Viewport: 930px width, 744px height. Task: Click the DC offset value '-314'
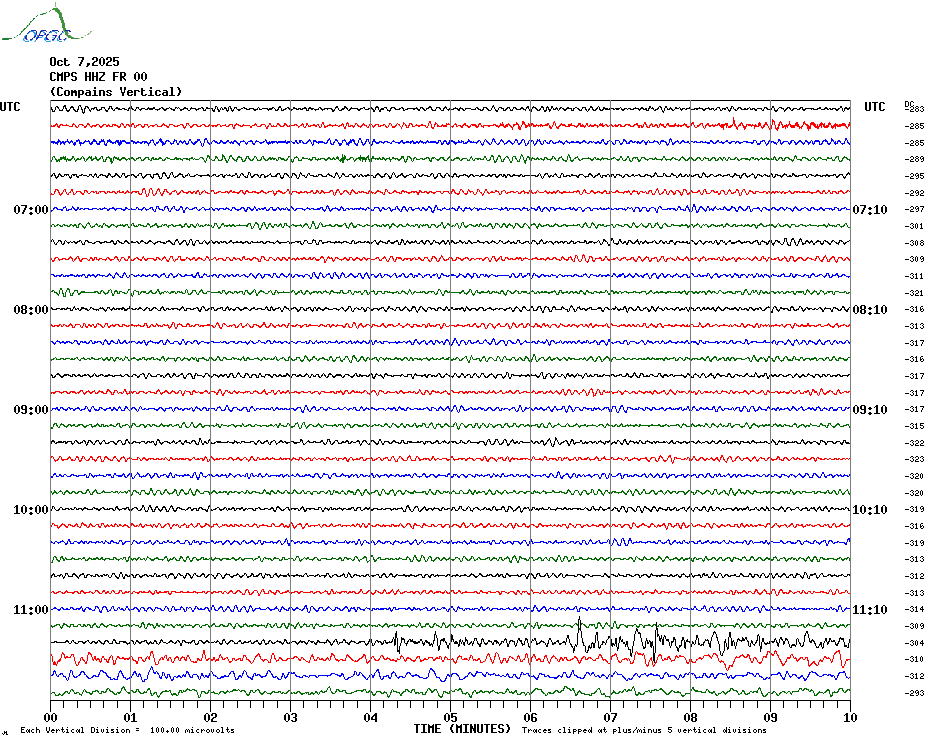click(915, 610)
